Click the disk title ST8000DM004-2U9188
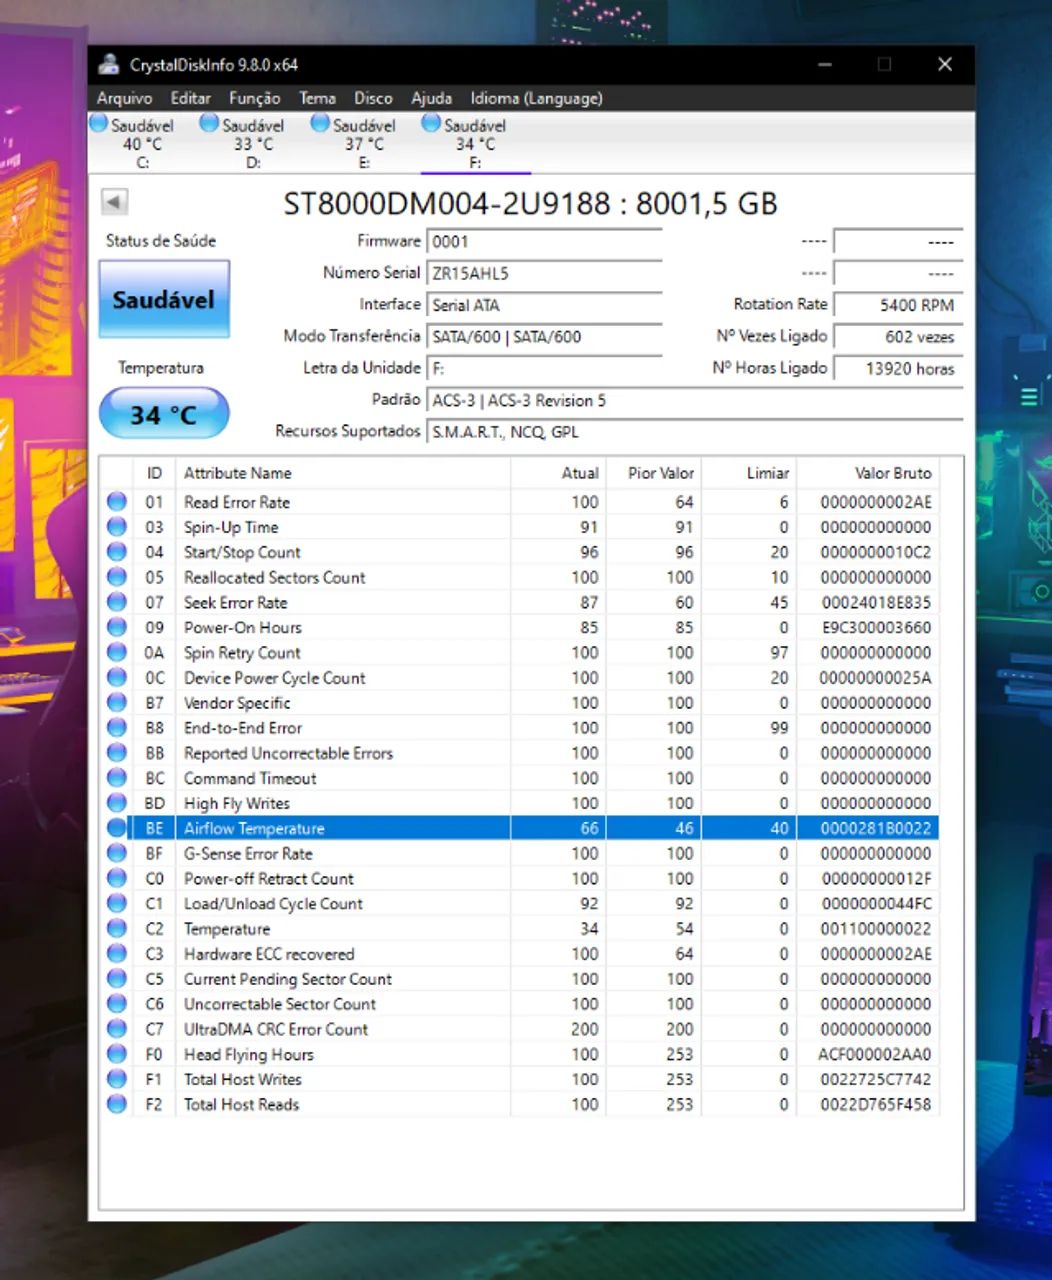The width and height of the screenshot is (1052, 1280). pyautogui.click(x=446, y=203)
